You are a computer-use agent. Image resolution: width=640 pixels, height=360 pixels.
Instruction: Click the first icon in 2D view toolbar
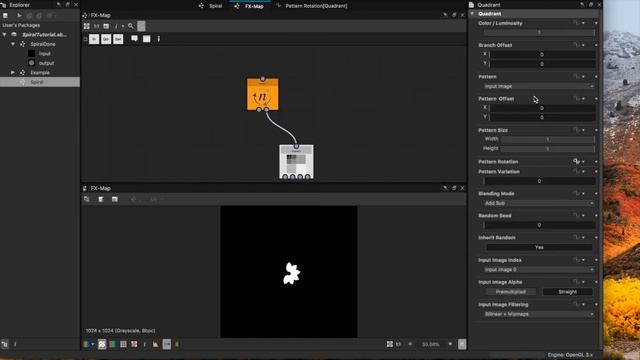tap(87, 199)
